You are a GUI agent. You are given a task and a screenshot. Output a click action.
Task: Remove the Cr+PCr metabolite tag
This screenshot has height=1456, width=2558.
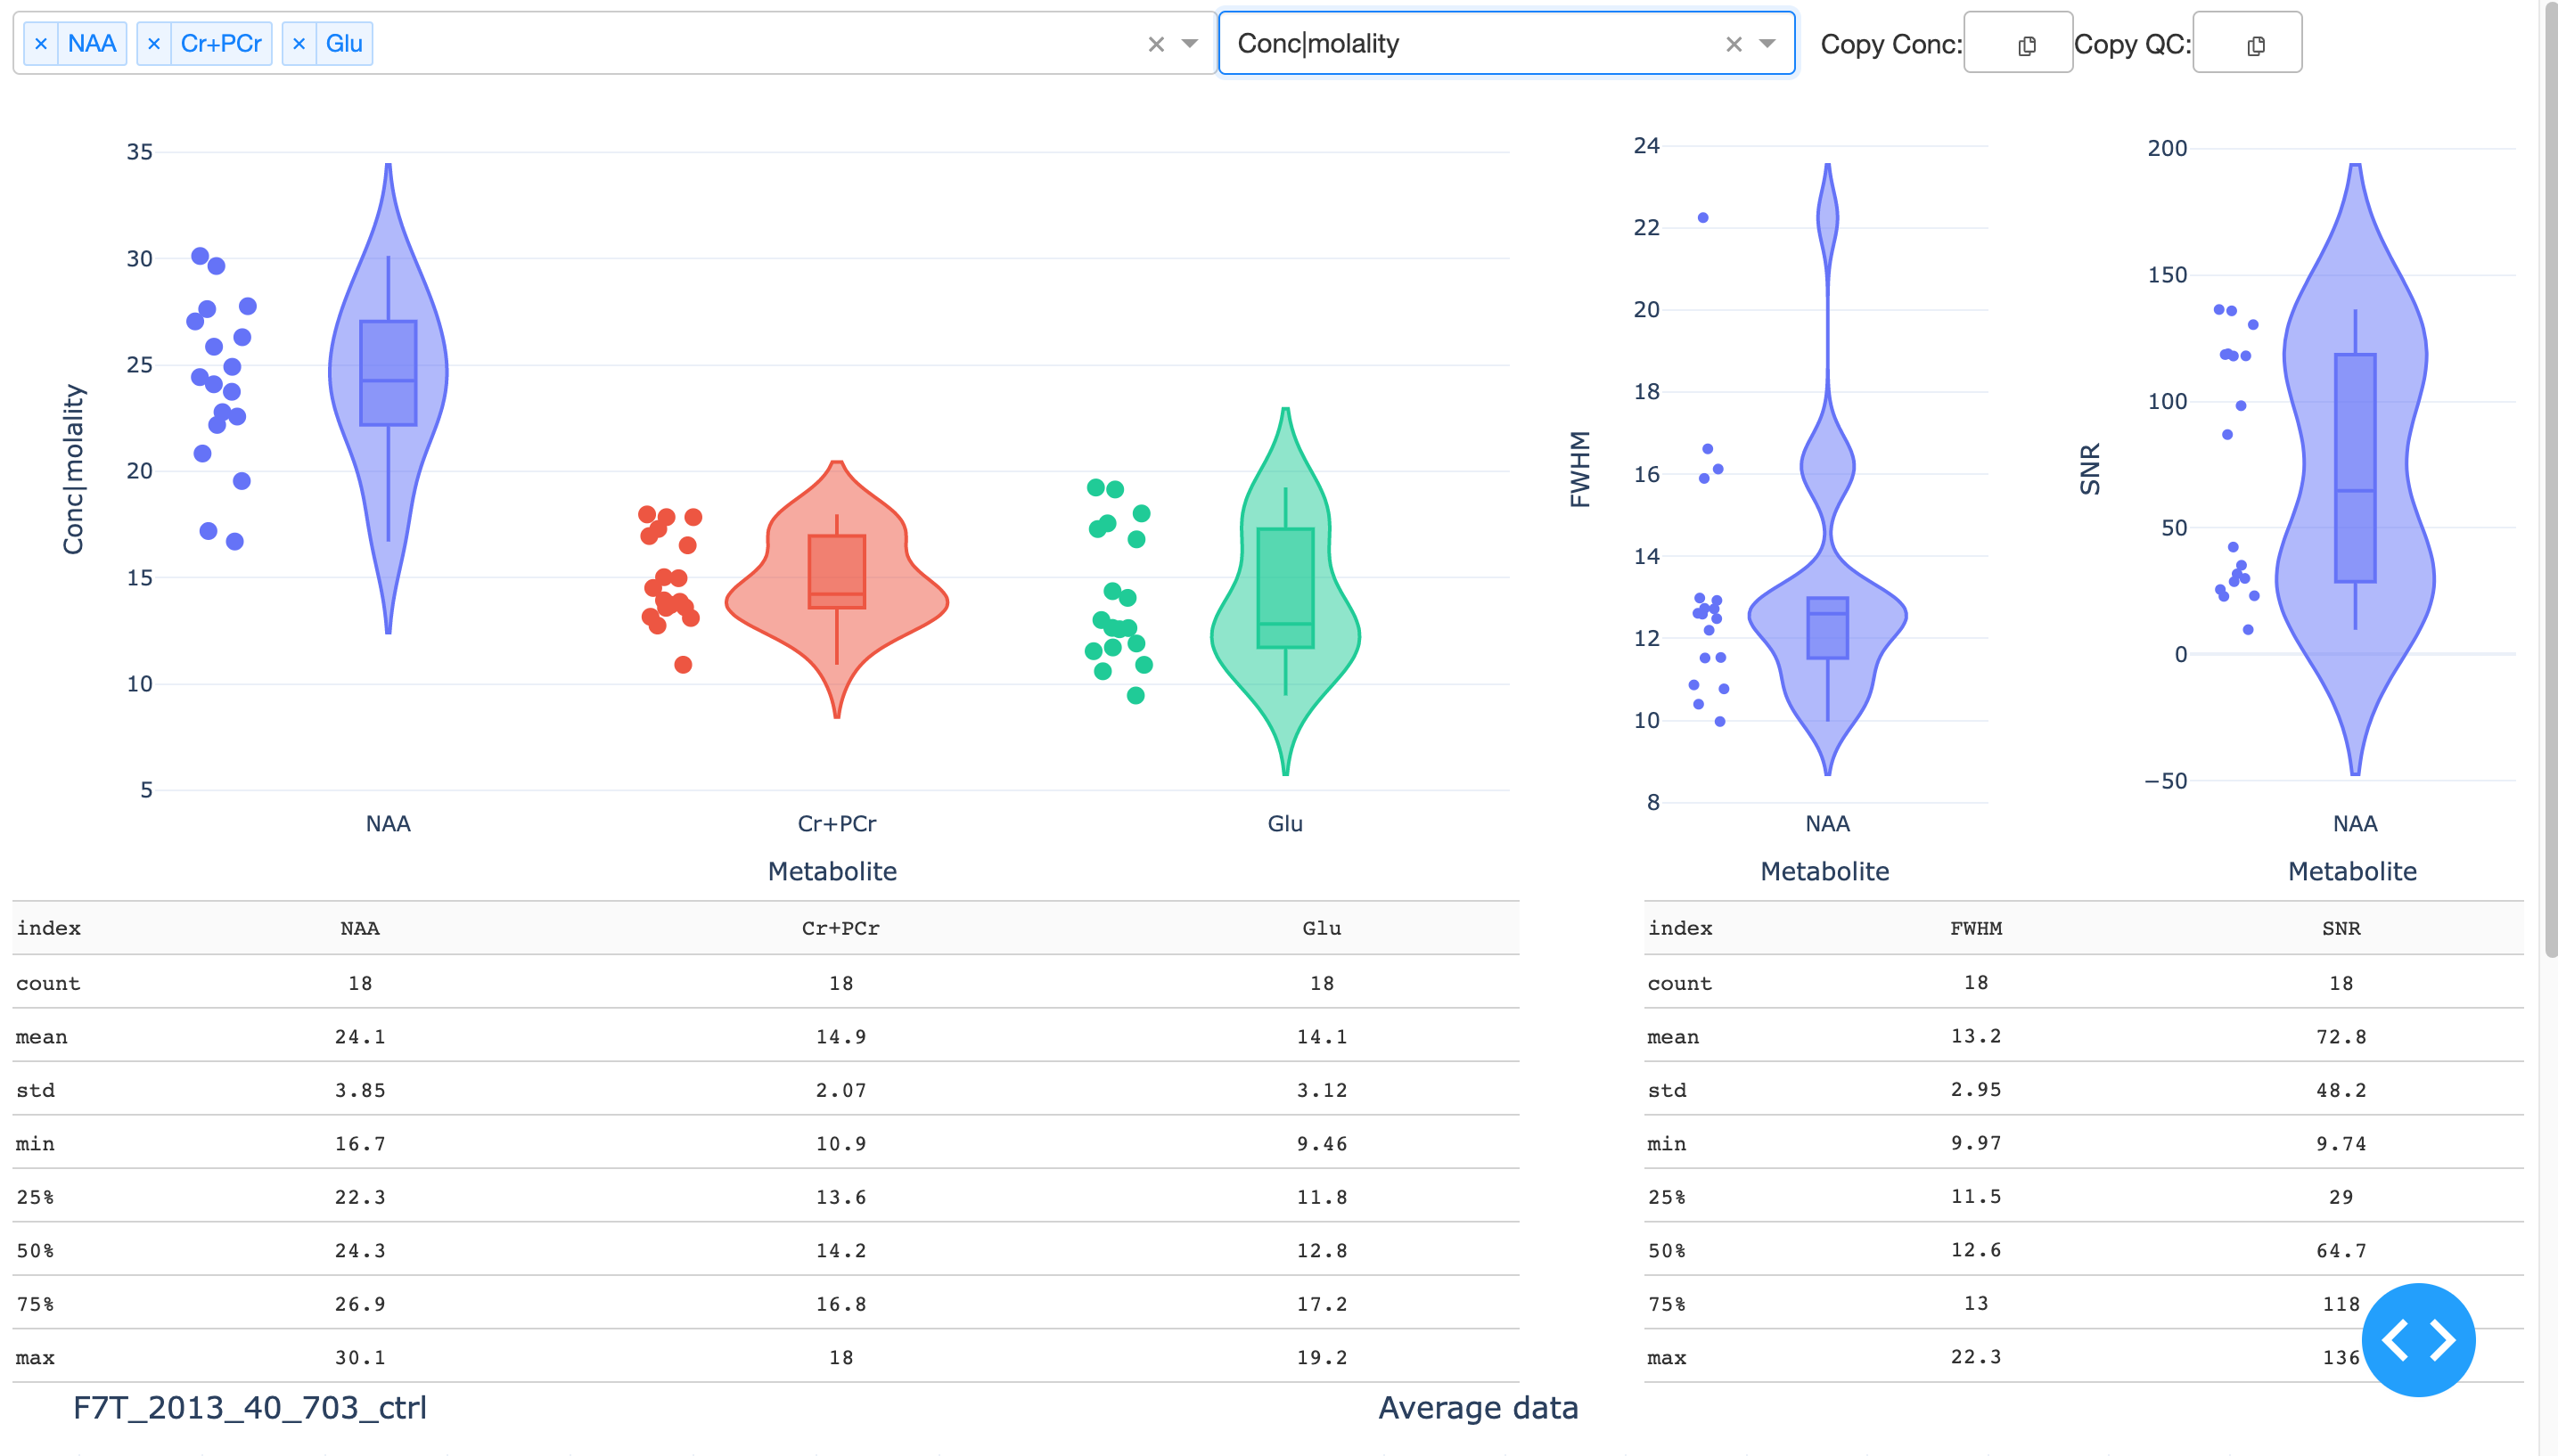click(x=153, y=44)
